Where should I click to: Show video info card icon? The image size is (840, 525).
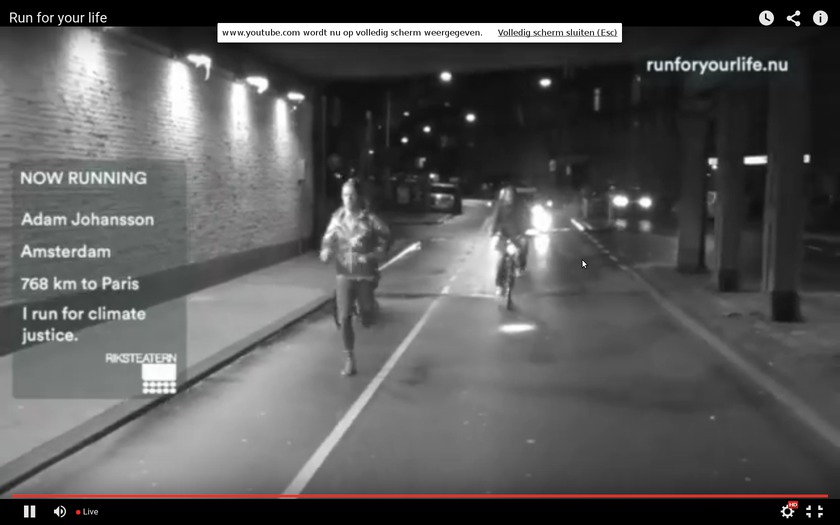820,18
